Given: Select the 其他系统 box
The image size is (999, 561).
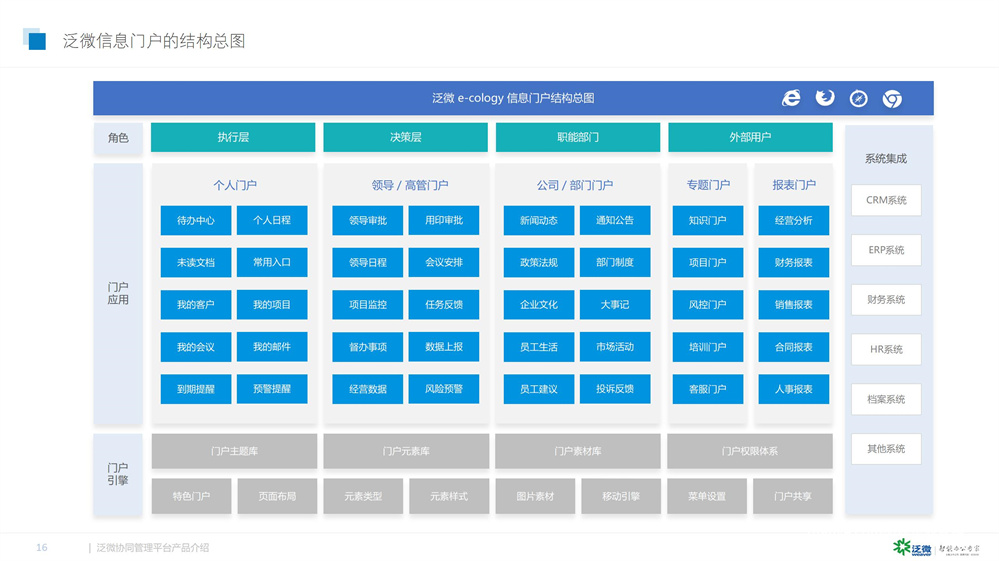Looking at the screenshot, I should coord(886,449).
